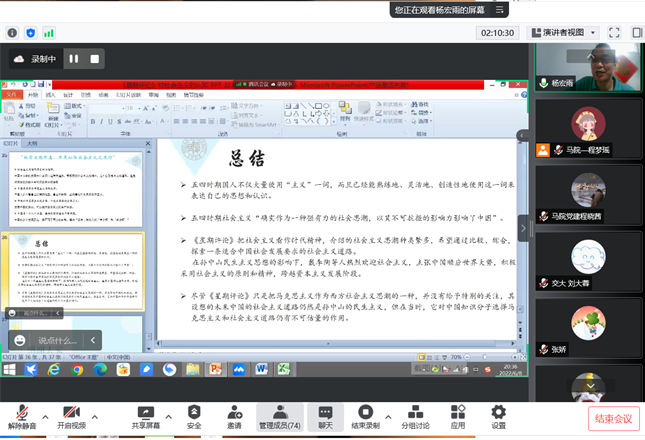Open screen share options menu at top
This screenshot has height=440, width=645.
506,10
